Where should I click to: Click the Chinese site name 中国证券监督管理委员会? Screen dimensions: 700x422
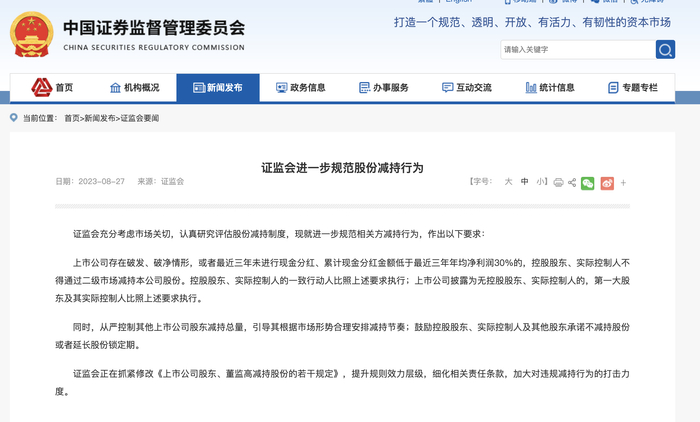154,28
